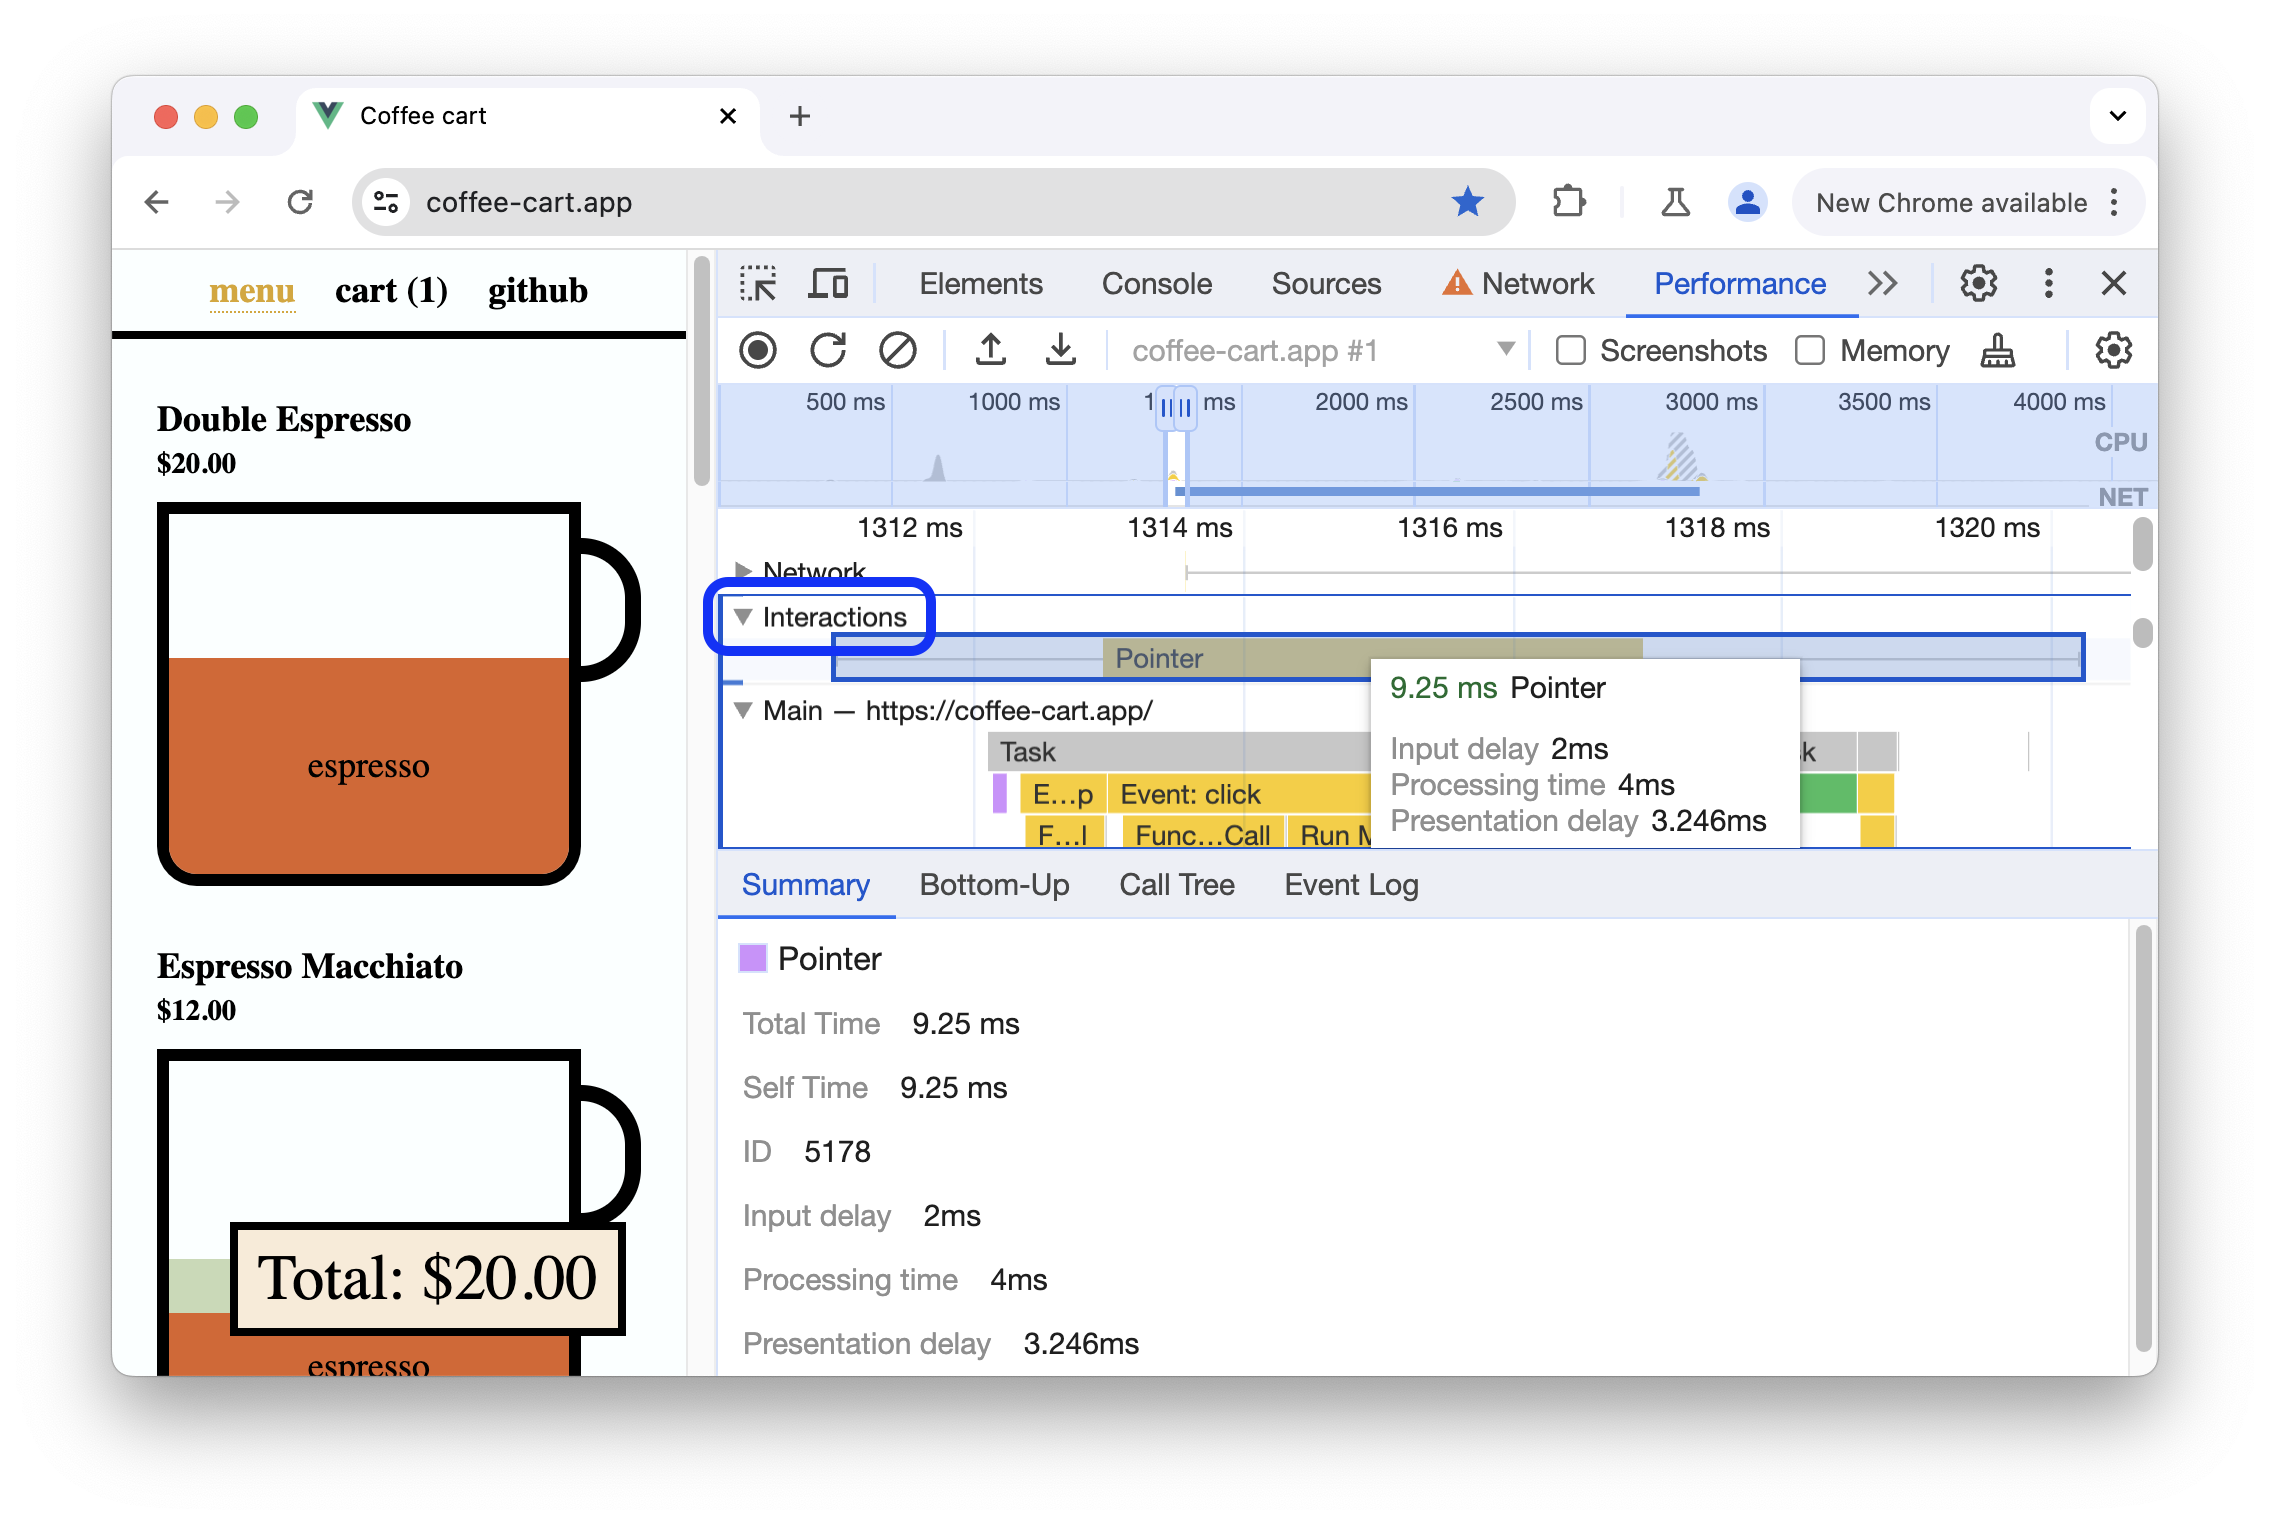The height and width of the screenshot is (1524, 2270).
Task: Click the reload and profile icon
Action: click(828, 350)
